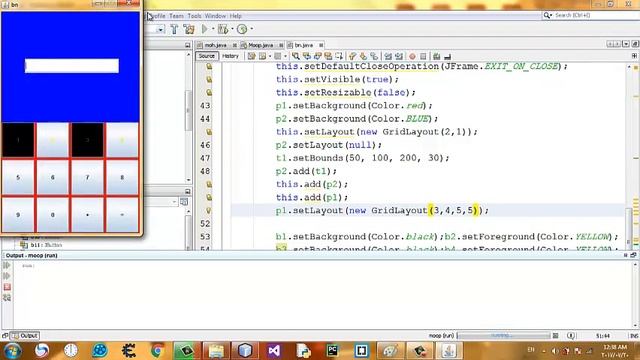Image resolution: width=640 pixels, height=360 pixels.
Task: Open PyCharm from taskbar
Action: coord(332,351)
